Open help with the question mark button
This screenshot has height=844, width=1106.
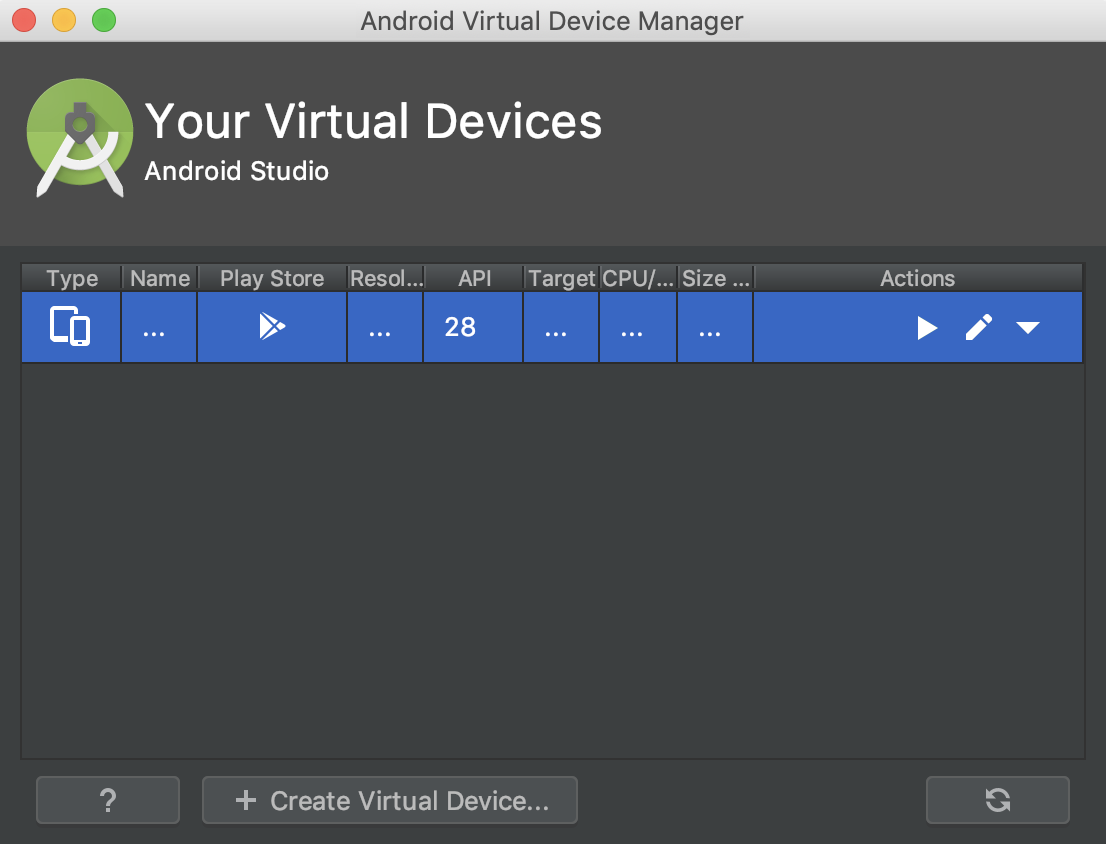(x=108, y=800)
